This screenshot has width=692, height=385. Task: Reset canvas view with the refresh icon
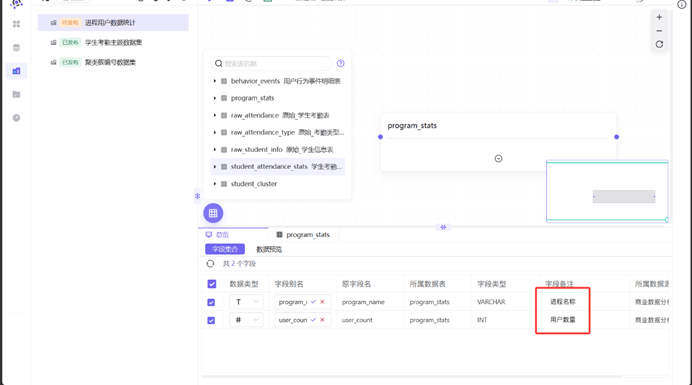[659, 44]
